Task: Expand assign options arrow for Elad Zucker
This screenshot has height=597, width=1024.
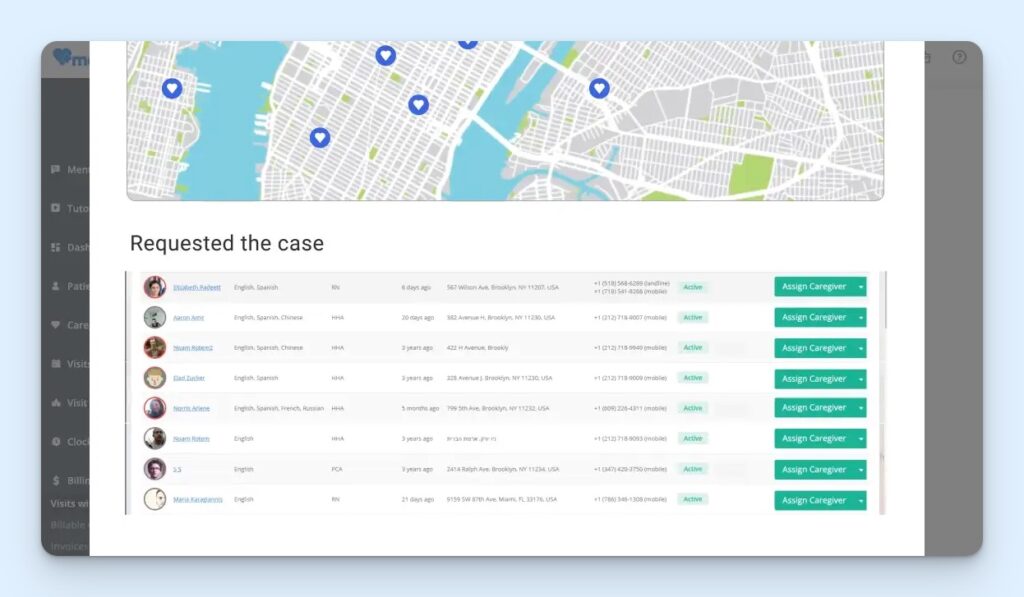Action: 861,379
